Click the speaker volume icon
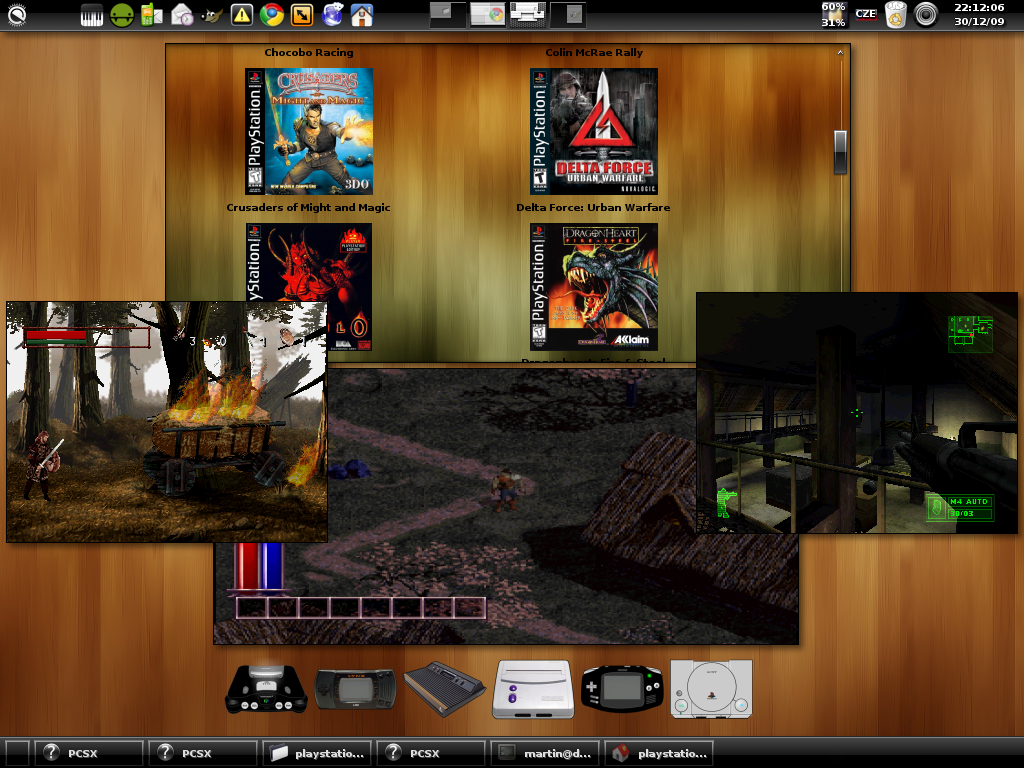The width and height of the screenshot is (1024, 768). click(x=926, y=14)
